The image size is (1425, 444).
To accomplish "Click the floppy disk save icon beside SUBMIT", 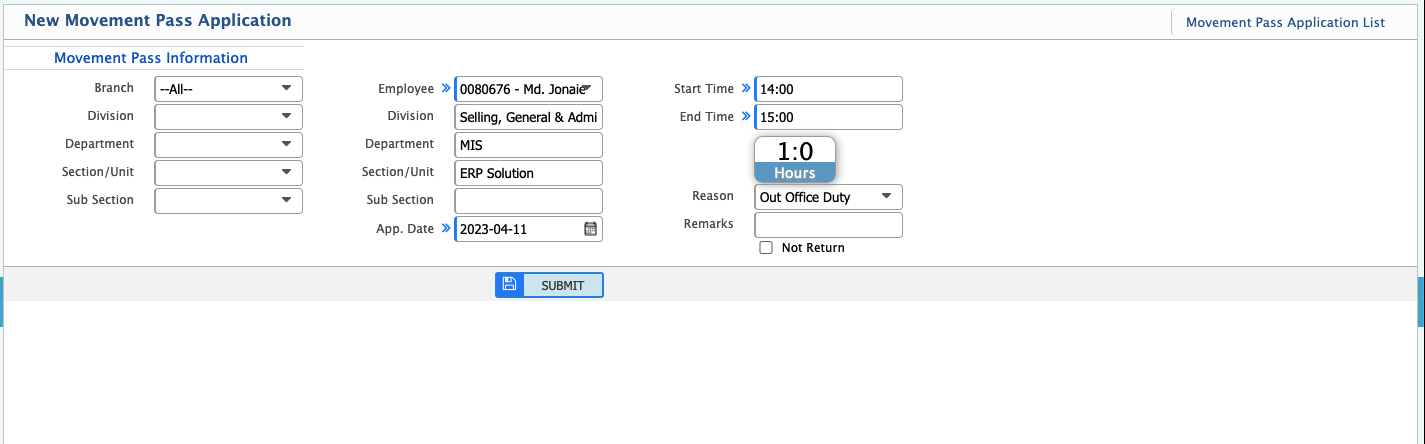I will click(x=509, y=285).
